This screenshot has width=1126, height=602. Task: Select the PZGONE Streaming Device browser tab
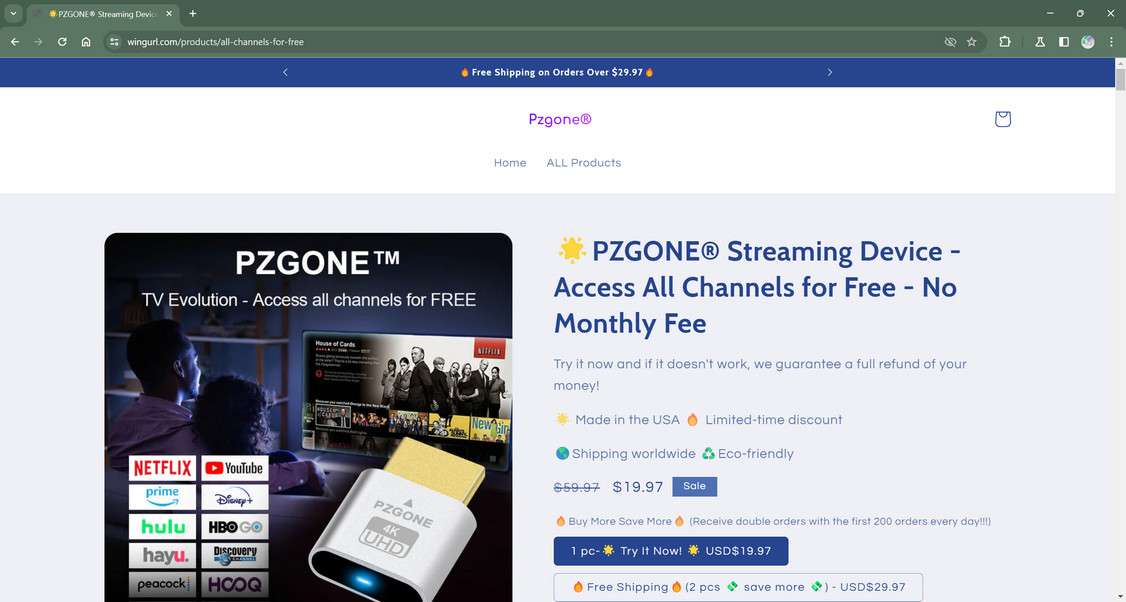click(x=103, y=14)
